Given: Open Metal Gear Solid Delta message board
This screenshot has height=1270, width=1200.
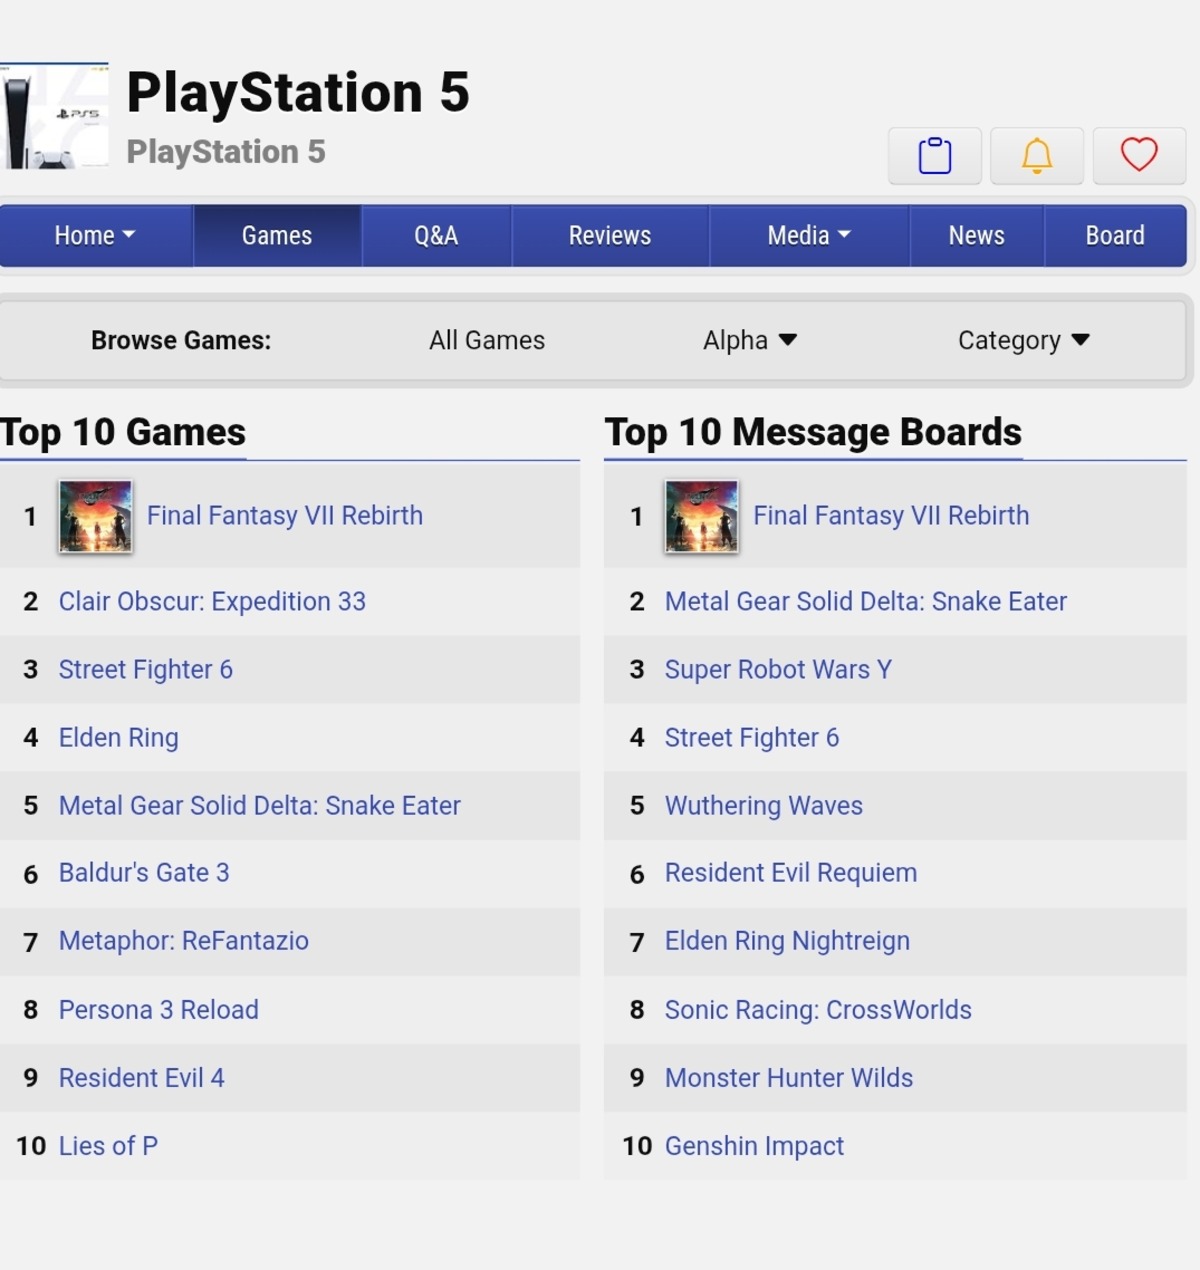Looking at the screenshot, I should click(866, 602).
